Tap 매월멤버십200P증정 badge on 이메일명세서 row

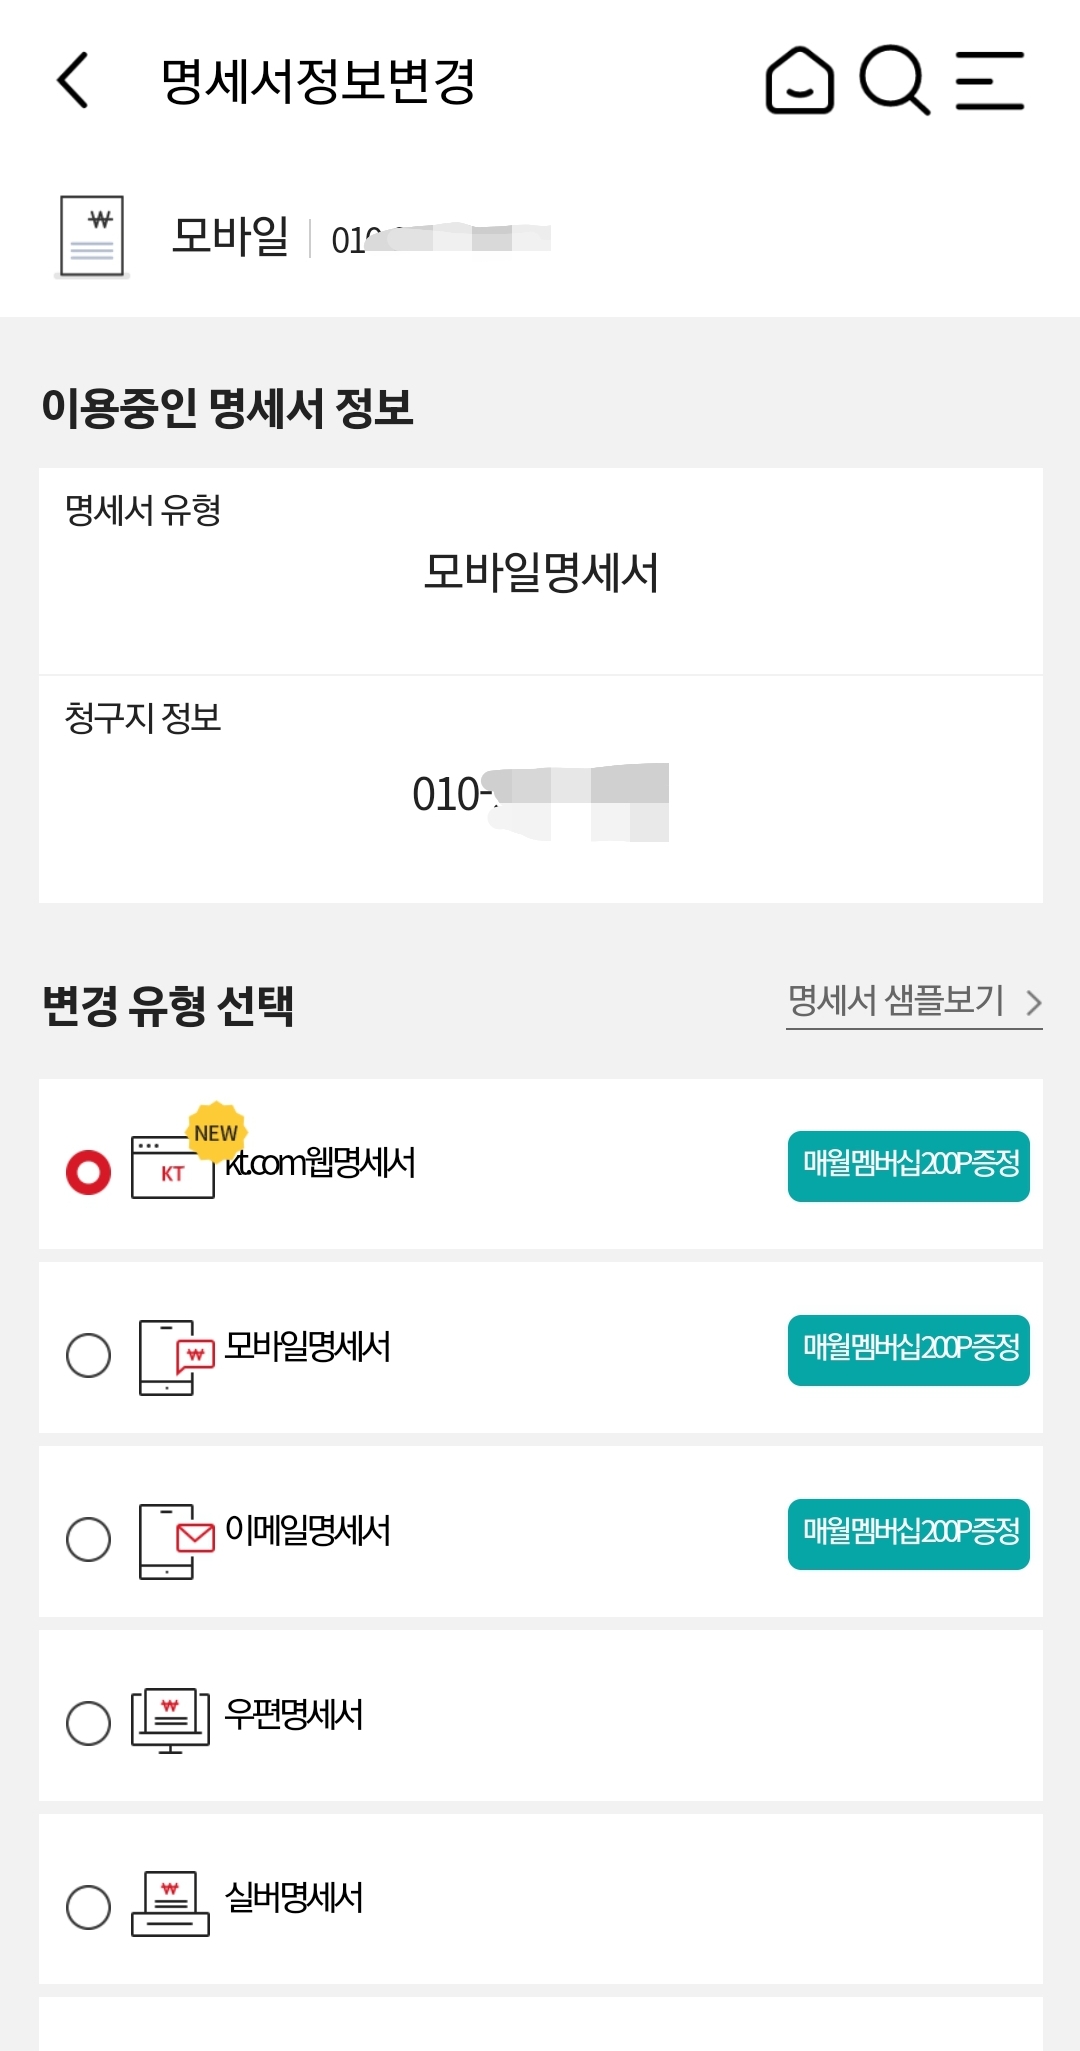click(908, 1534)
